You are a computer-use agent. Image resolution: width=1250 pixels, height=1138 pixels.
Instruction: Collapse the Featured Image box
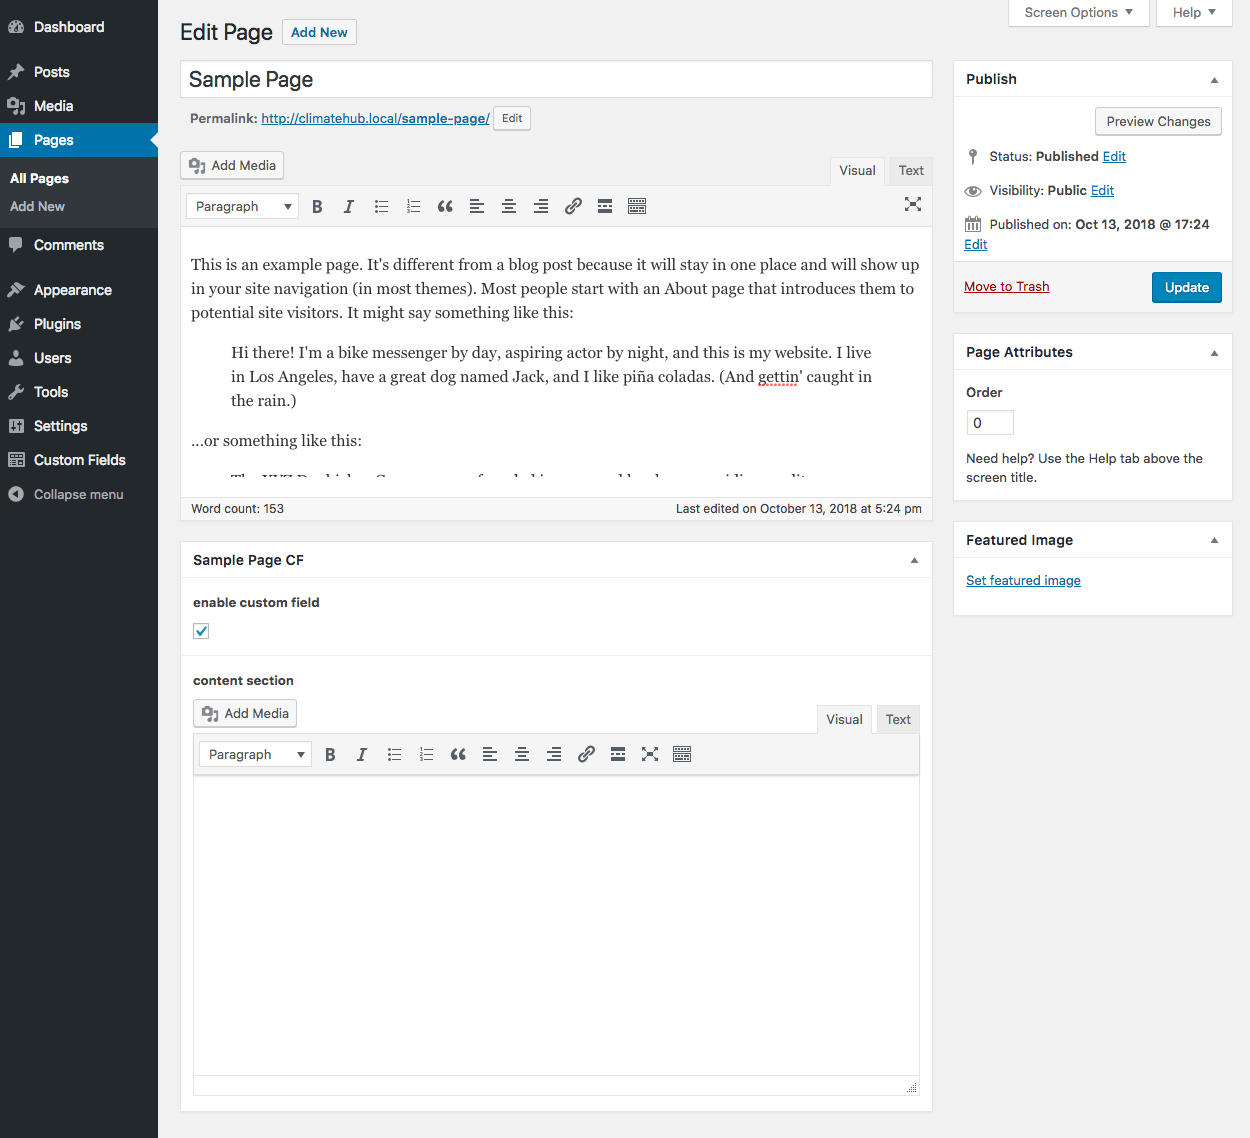click(x=1214, y=540)
